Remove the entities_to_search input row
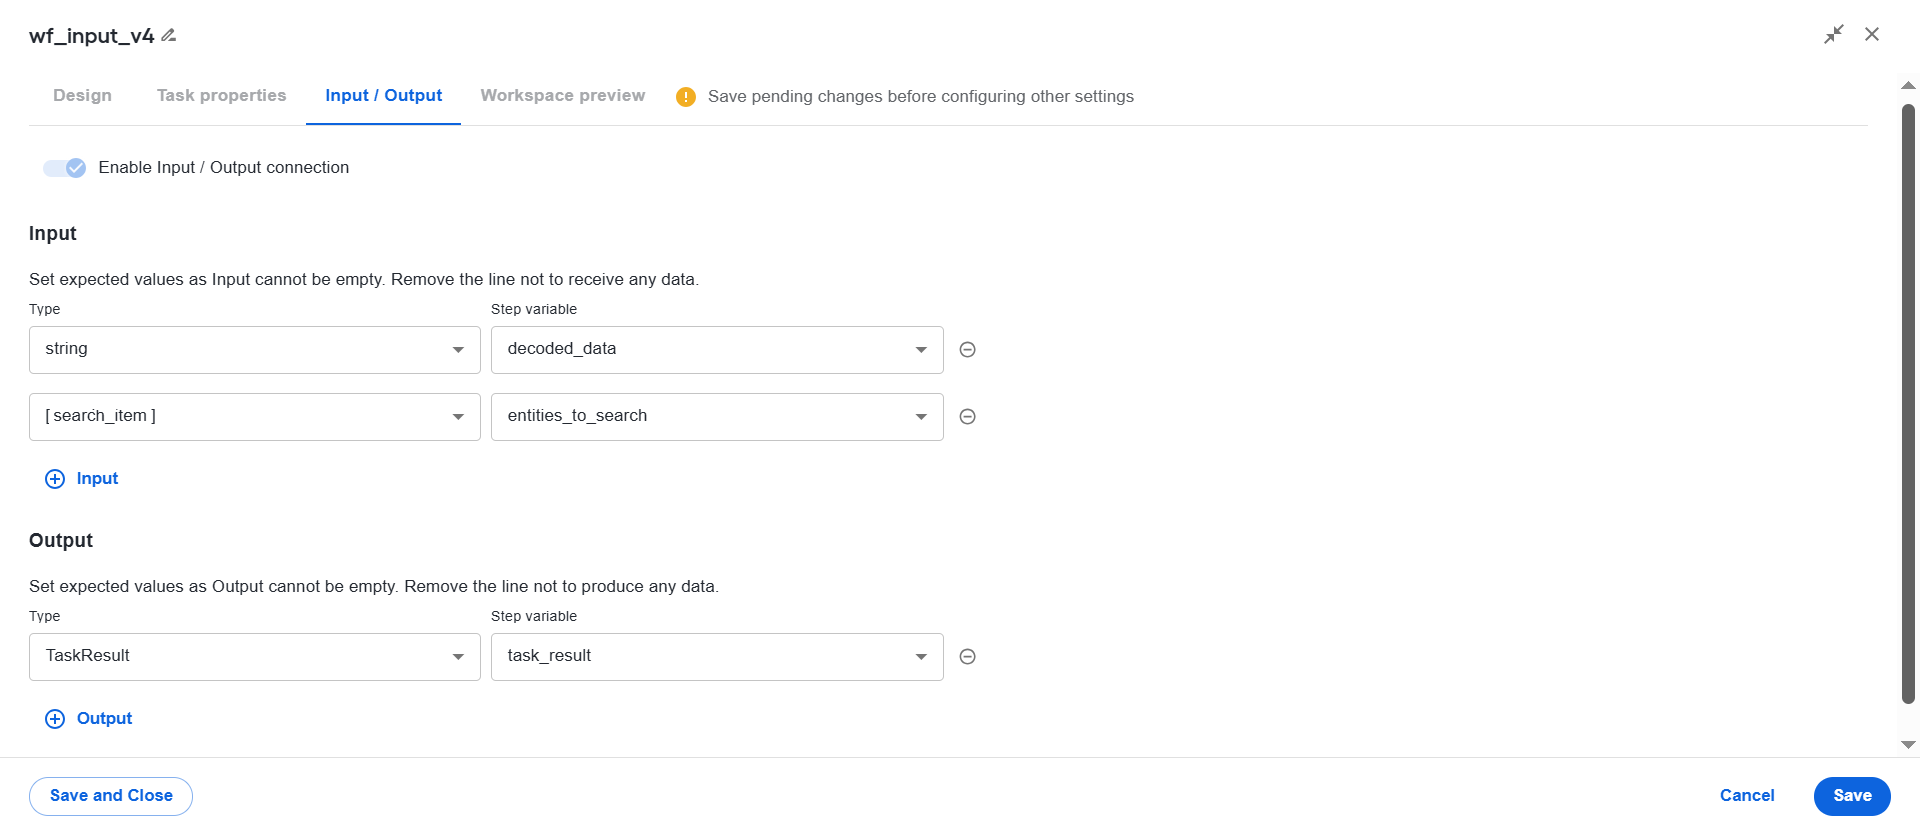 [x=967, y=416]
